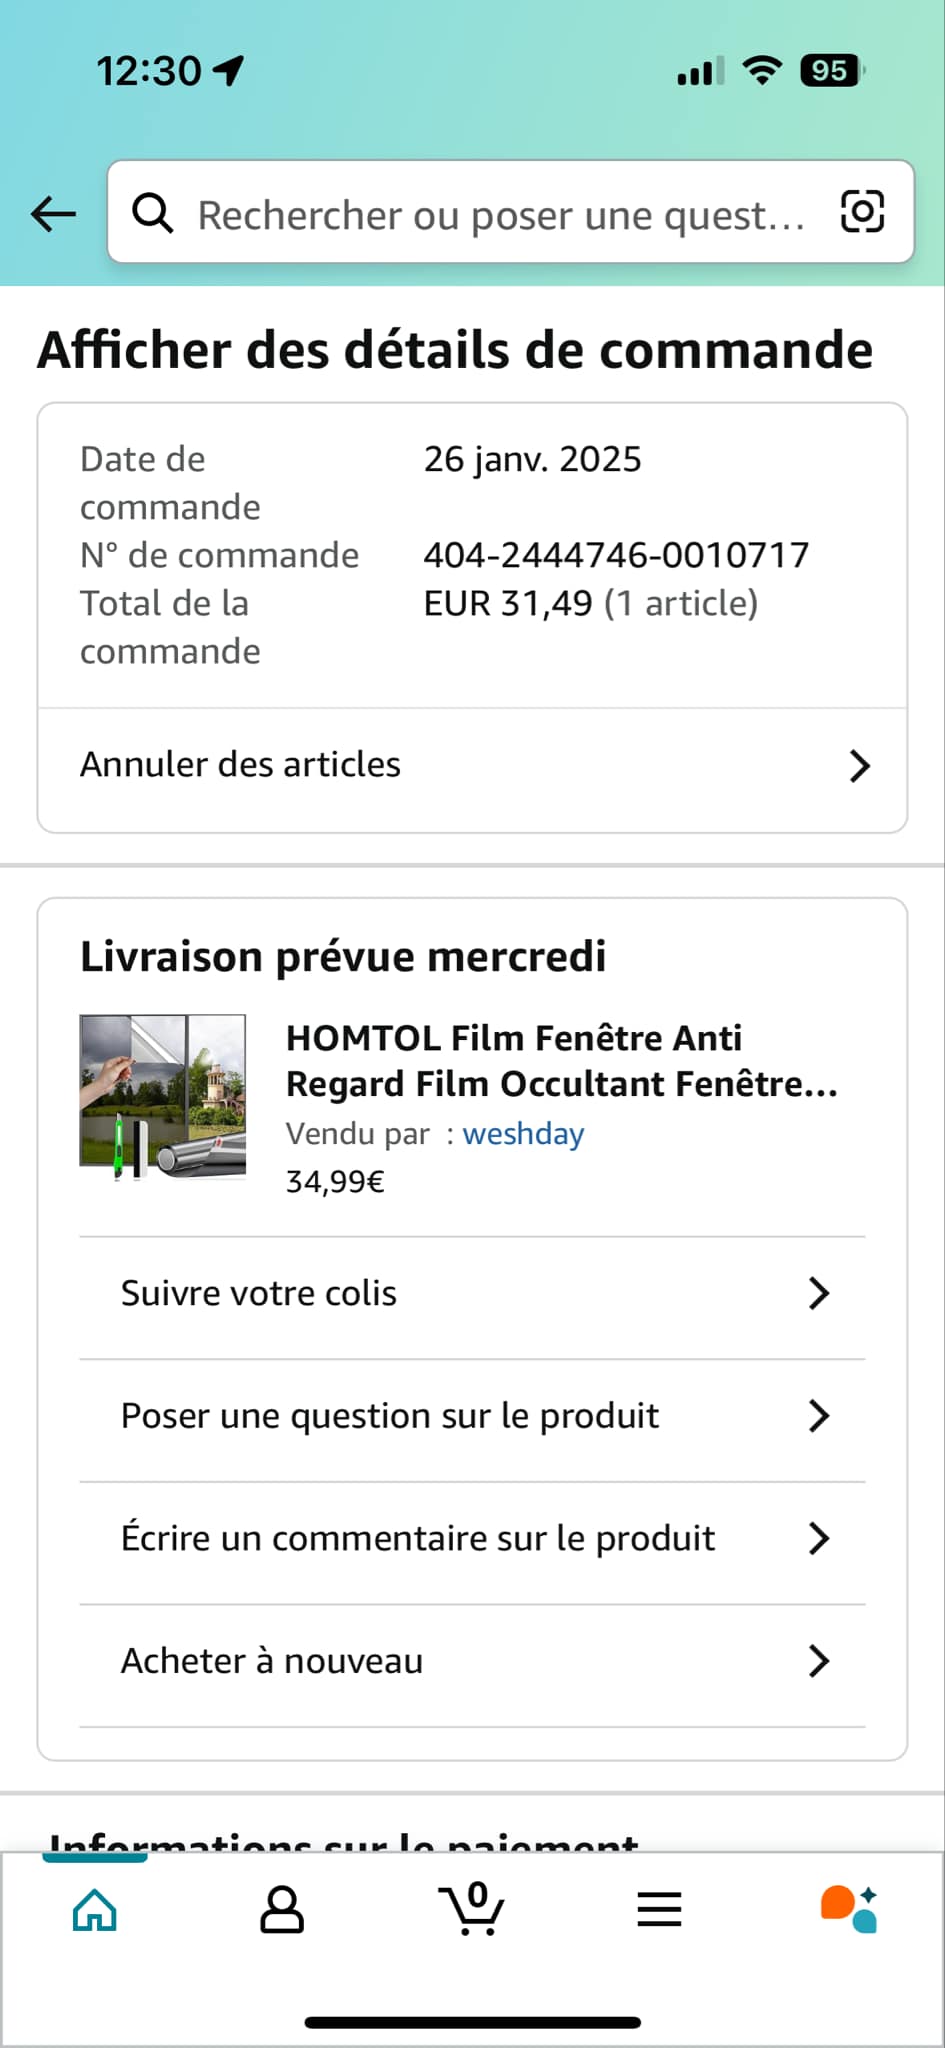The width and height of the screenshot is (945, 2048).
Task: Open the HOMTOL Film Fenêtre product title
Action: pyautogui.click(x=561, y=1061)
